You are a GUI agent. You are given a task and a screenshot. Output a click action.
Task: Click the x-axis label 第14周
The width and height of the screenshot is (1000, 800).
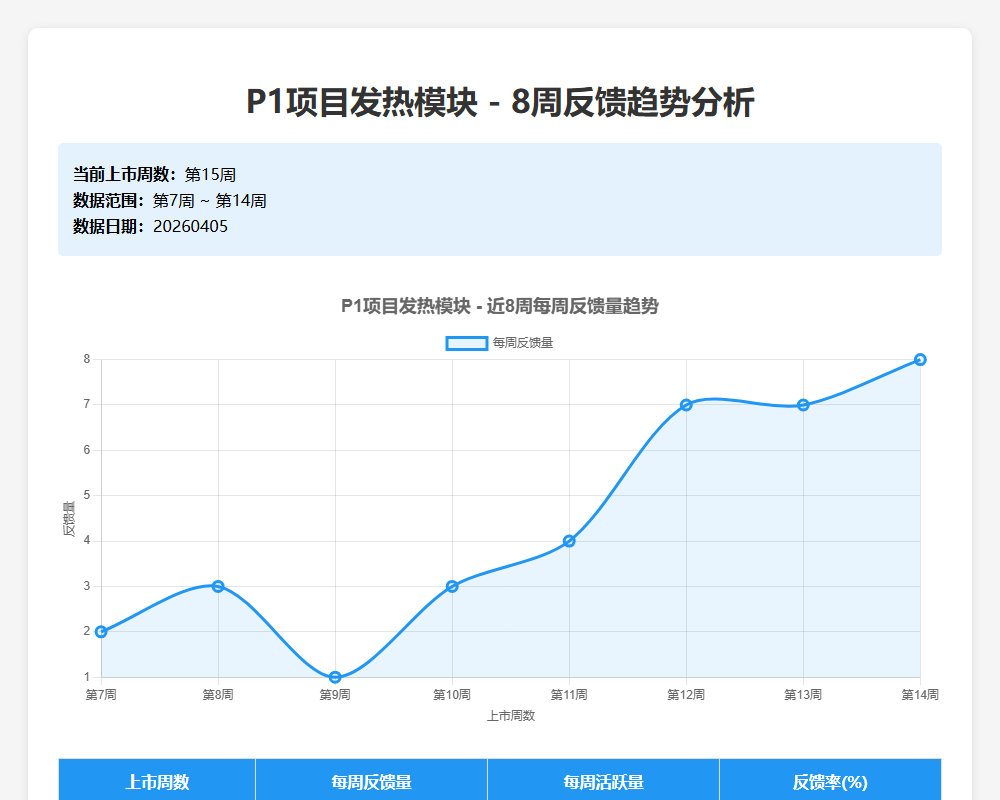[920, 695]
